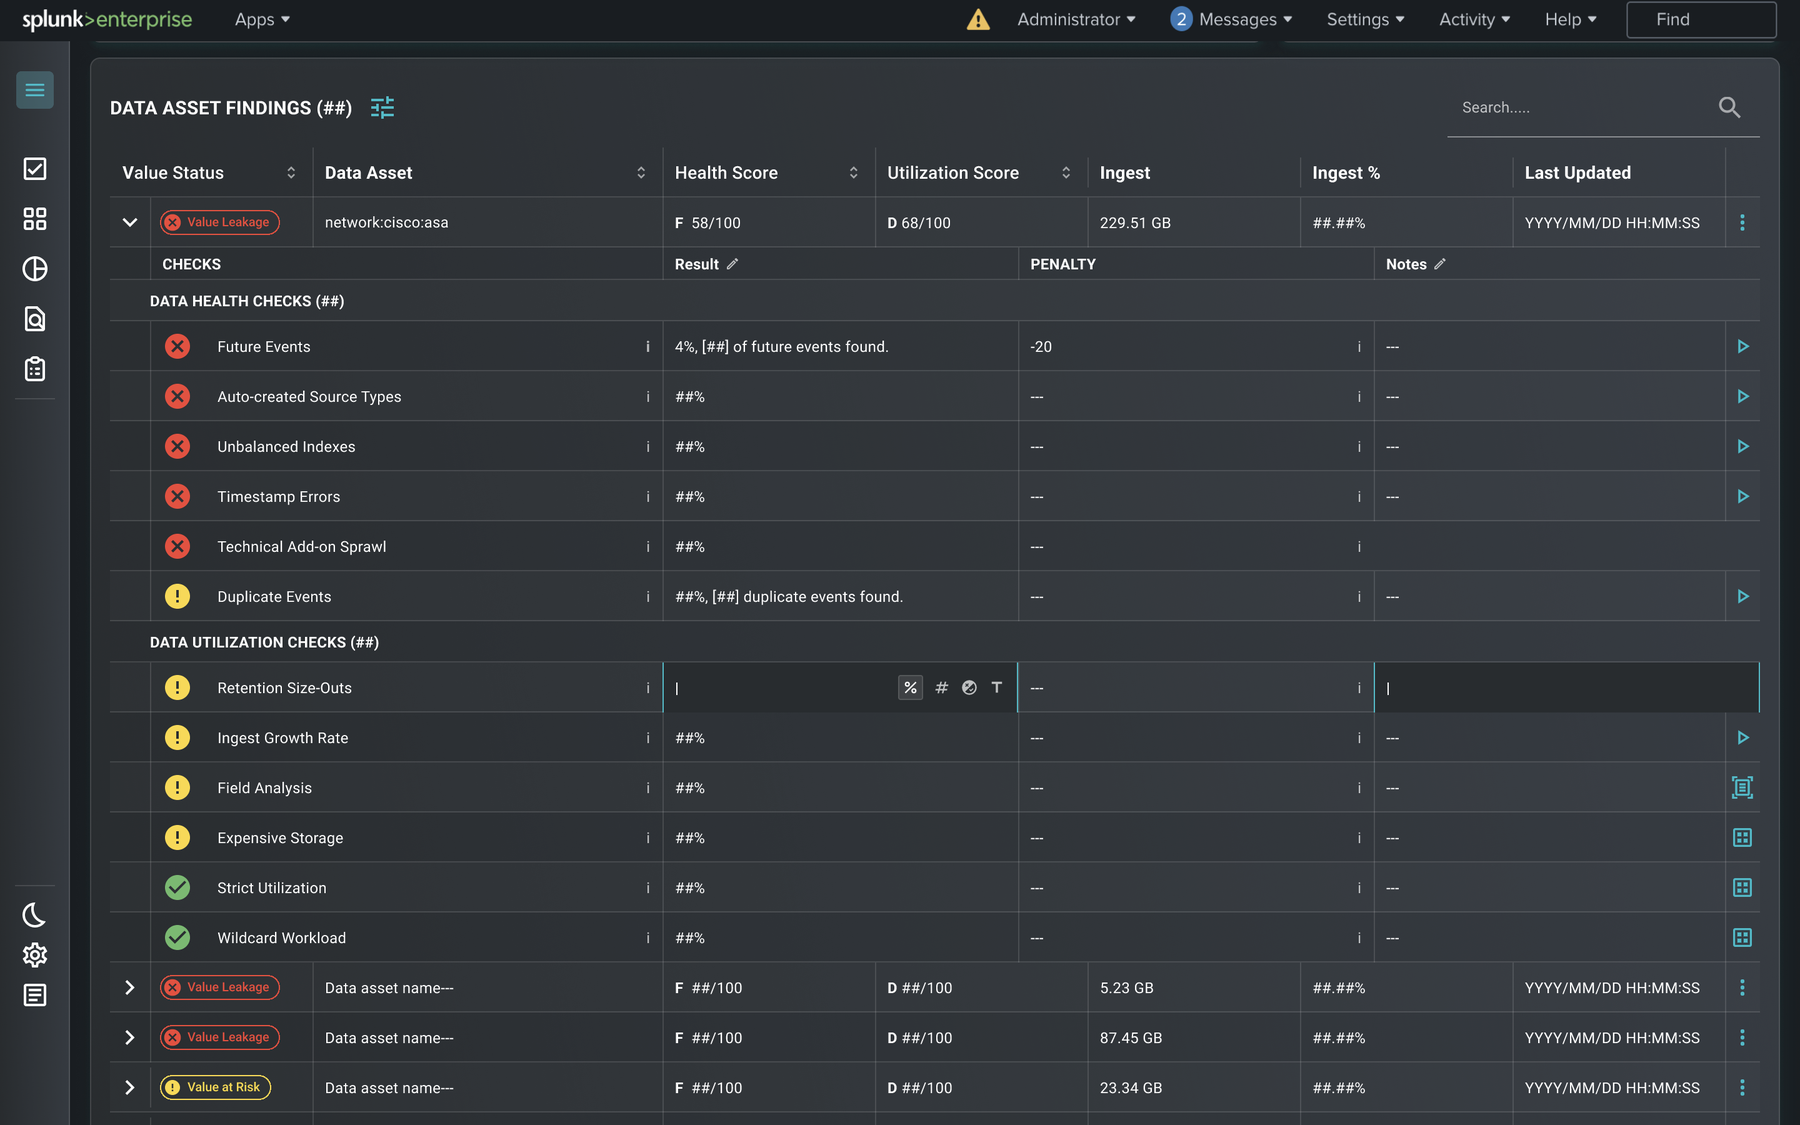Click Value Leakage badge on network:cisco:asa row

(x=220, y=222)
